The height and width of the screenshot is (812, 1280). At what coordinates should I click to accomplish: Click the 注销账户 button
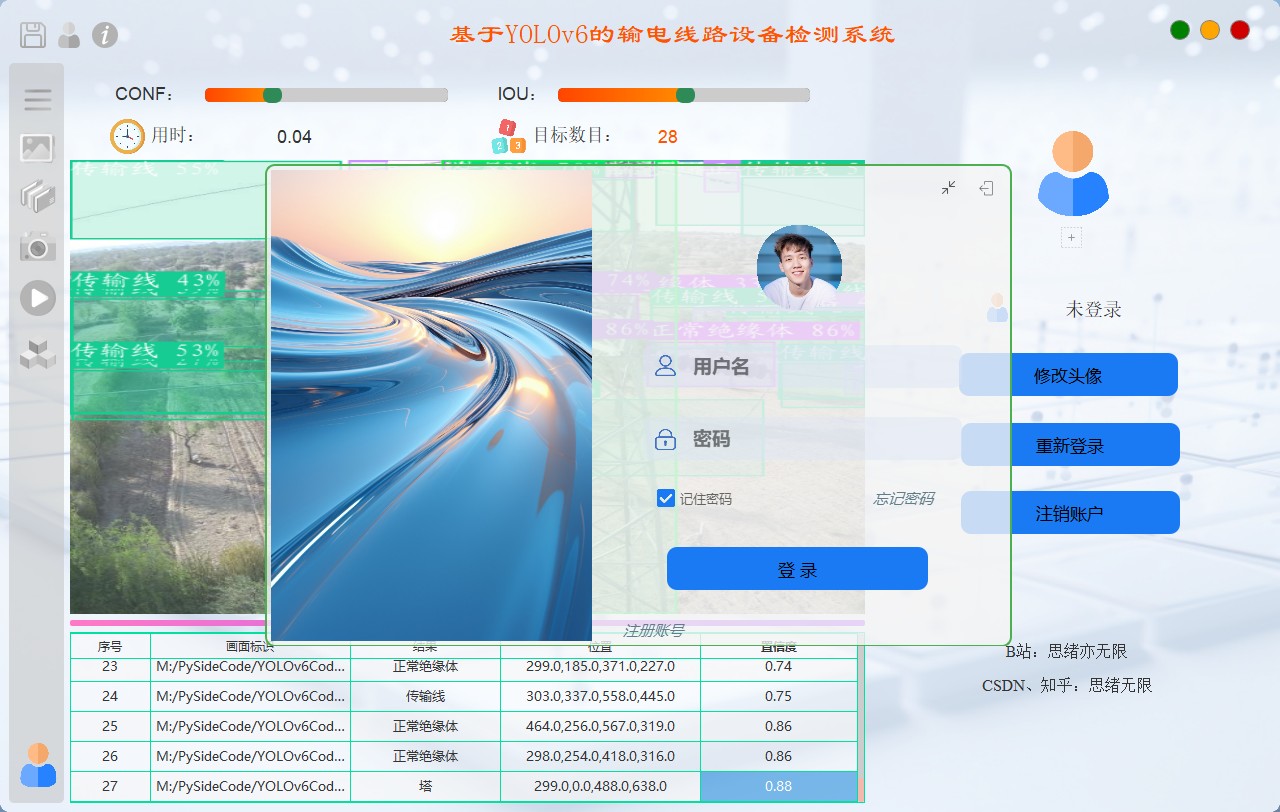point(1070,513)
